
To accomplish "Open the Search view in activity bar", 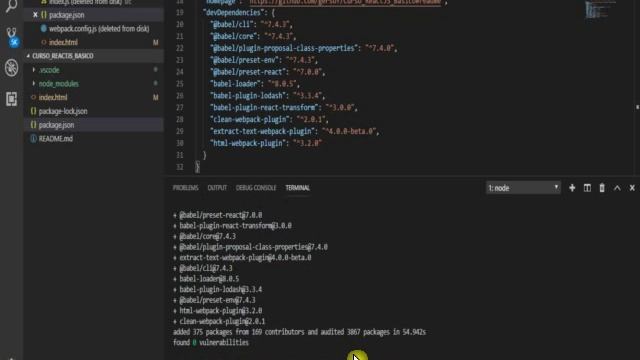I will pyautogui.click(x=11, y=6).
